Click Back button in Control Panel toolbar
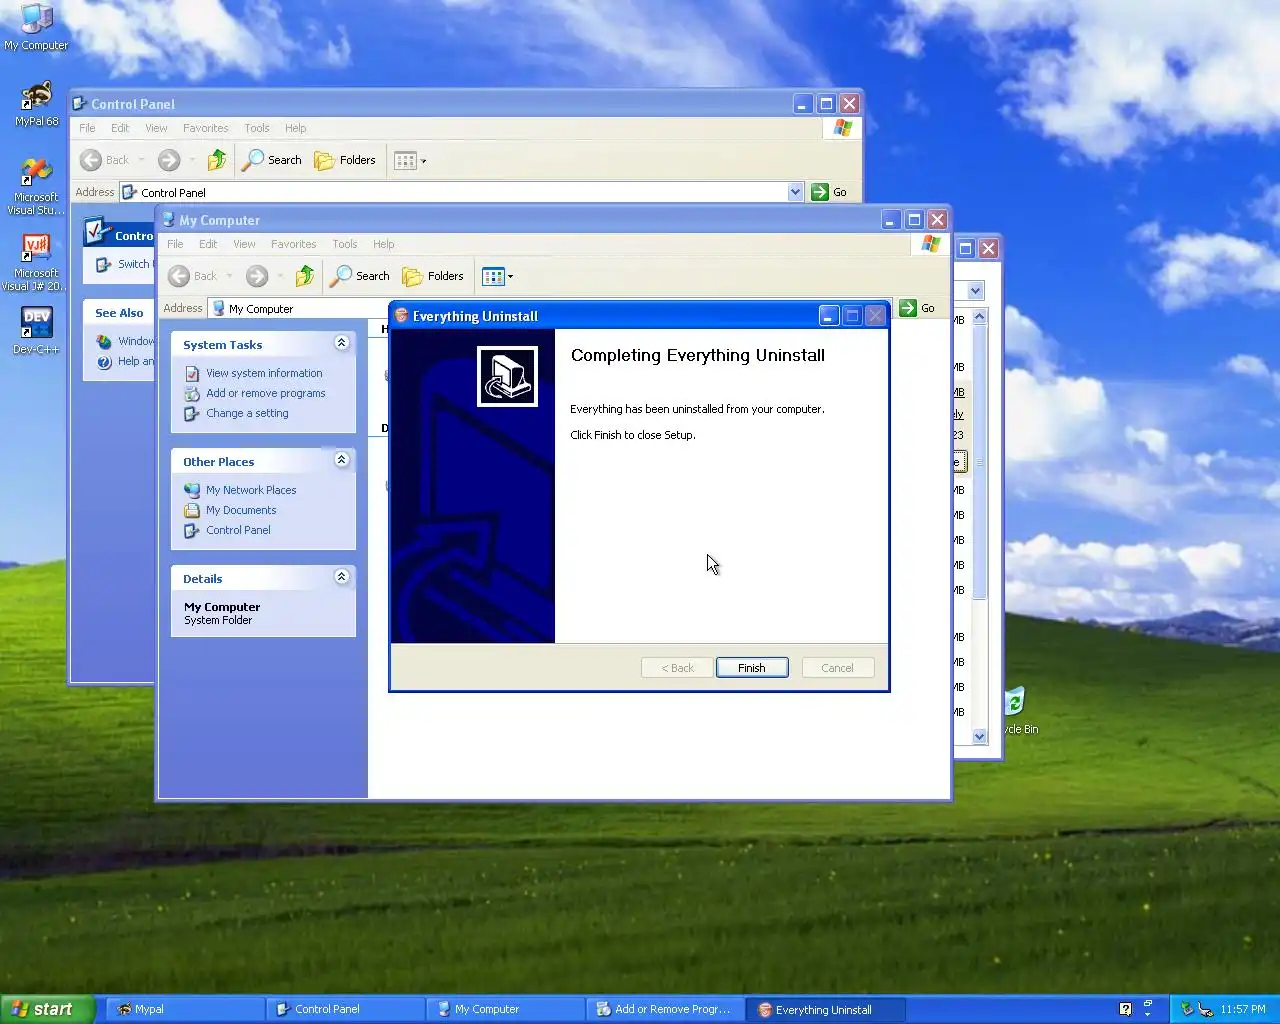The image size is (1280, 1024). click(x=105, y=160)
